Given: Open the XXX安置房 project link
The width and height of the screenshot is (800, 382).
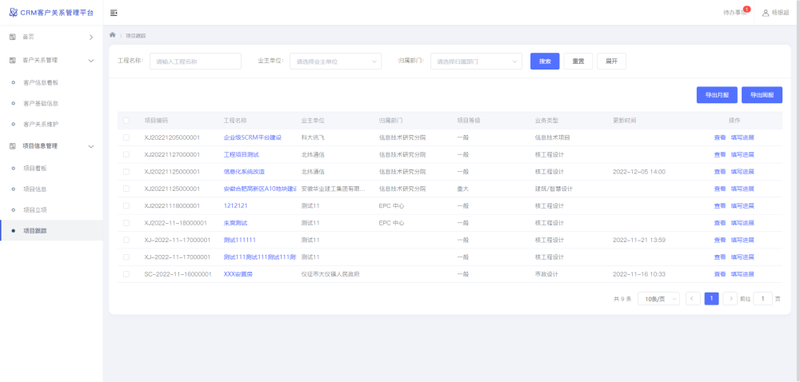Looking at the screenshot, I should 238,274.
